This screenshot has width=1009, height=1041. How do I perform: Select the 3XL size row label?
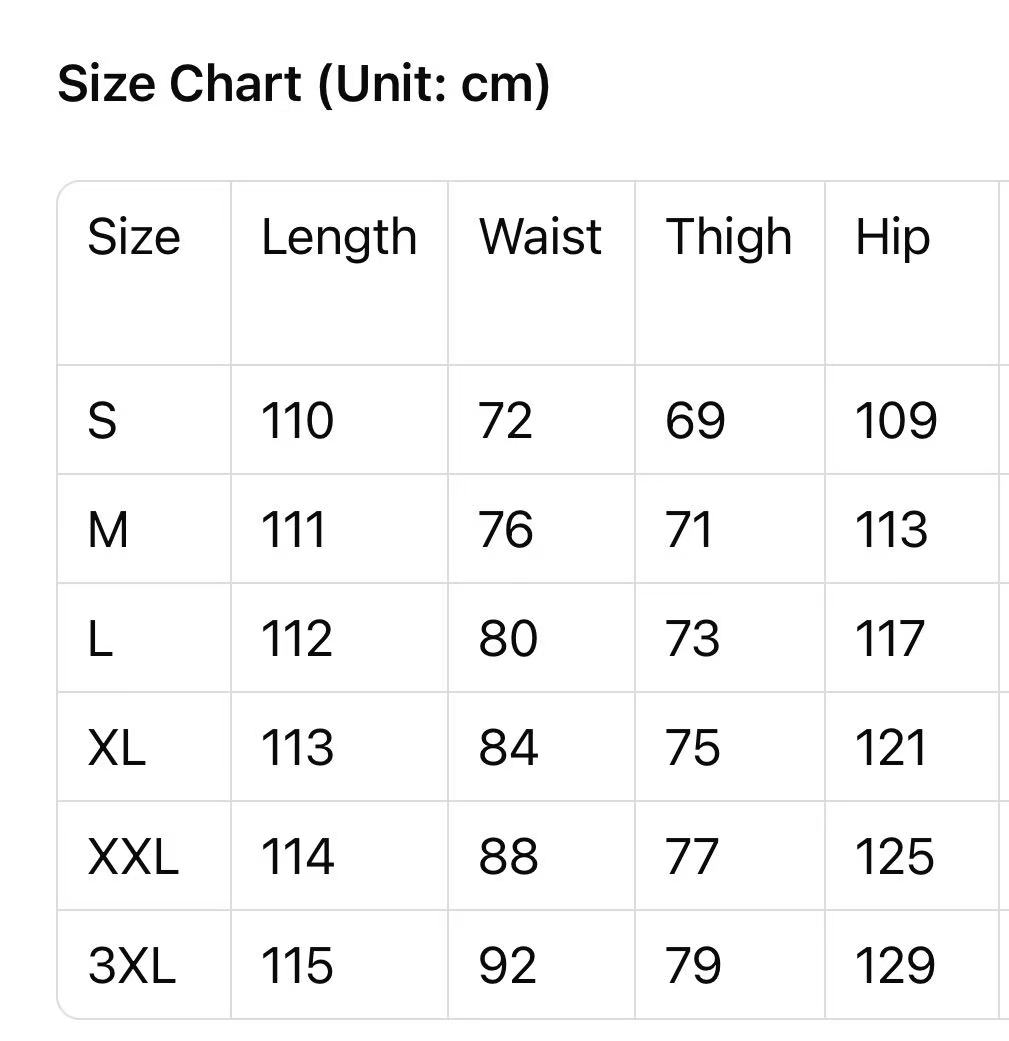click(x=131, y=966)
